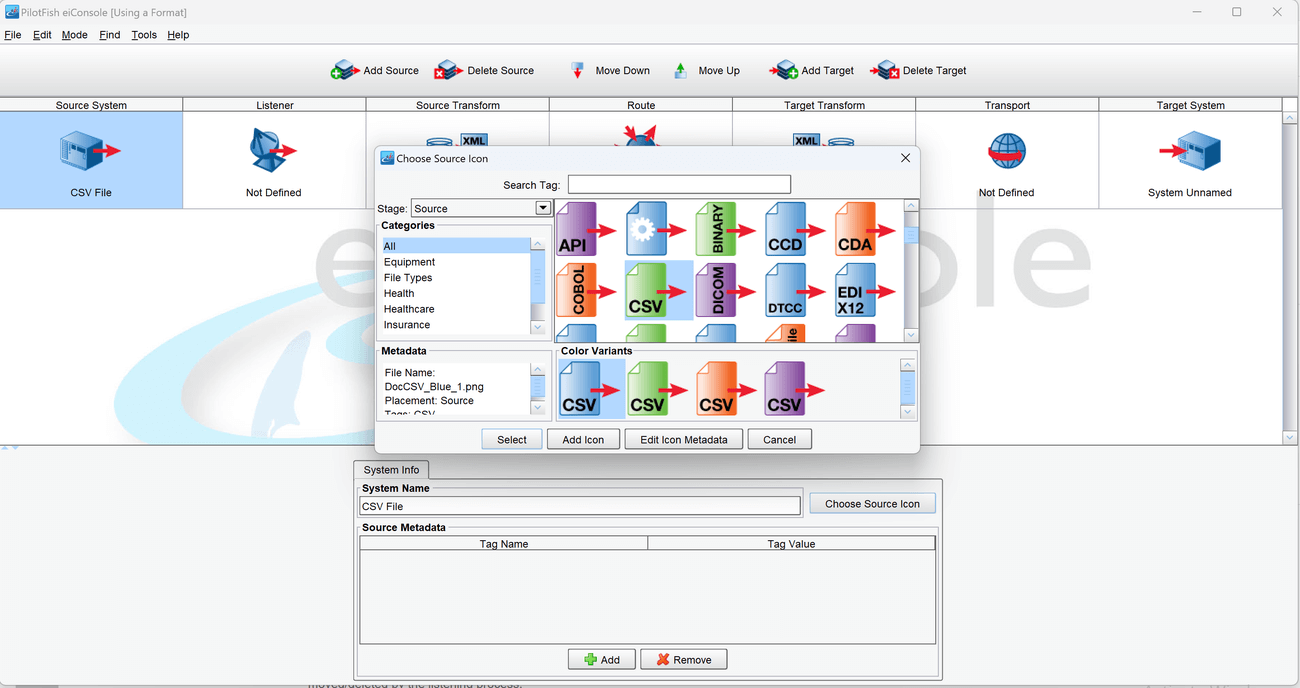Click the Remove metadata tag button

pyautogui.click(x=683, y=660)
